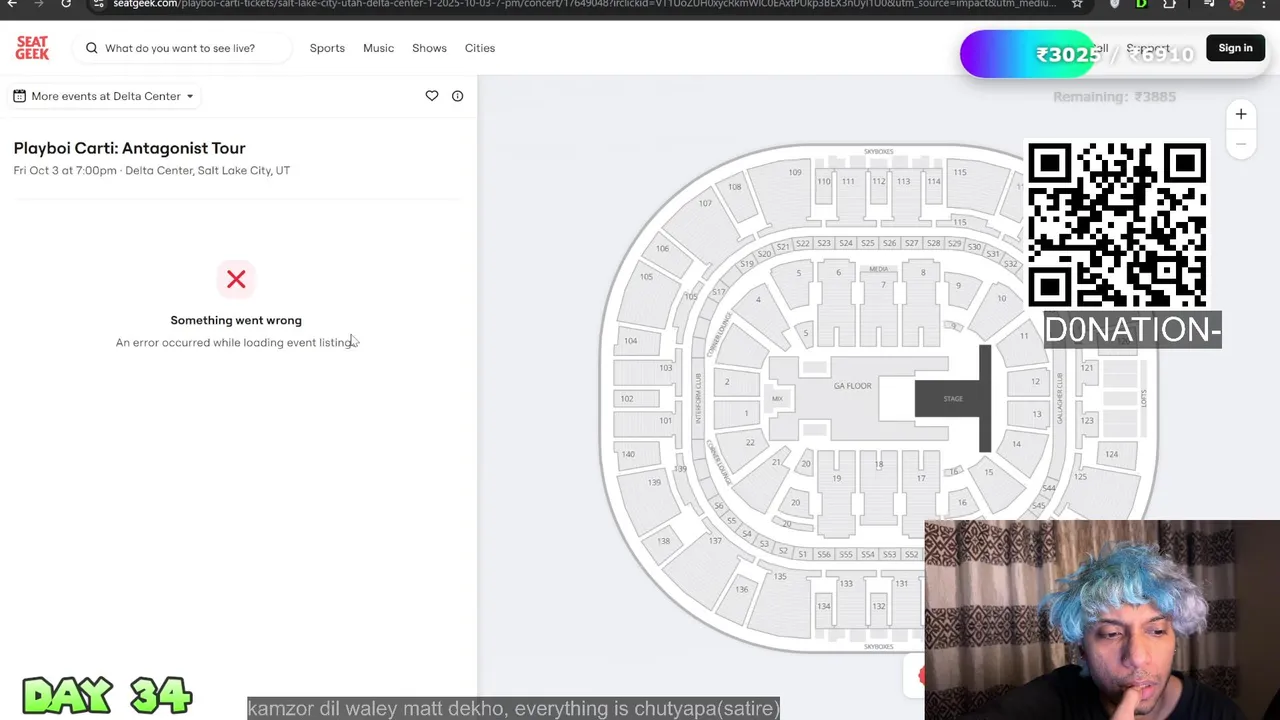
Task: Reload the browser page
Action: 66,4
